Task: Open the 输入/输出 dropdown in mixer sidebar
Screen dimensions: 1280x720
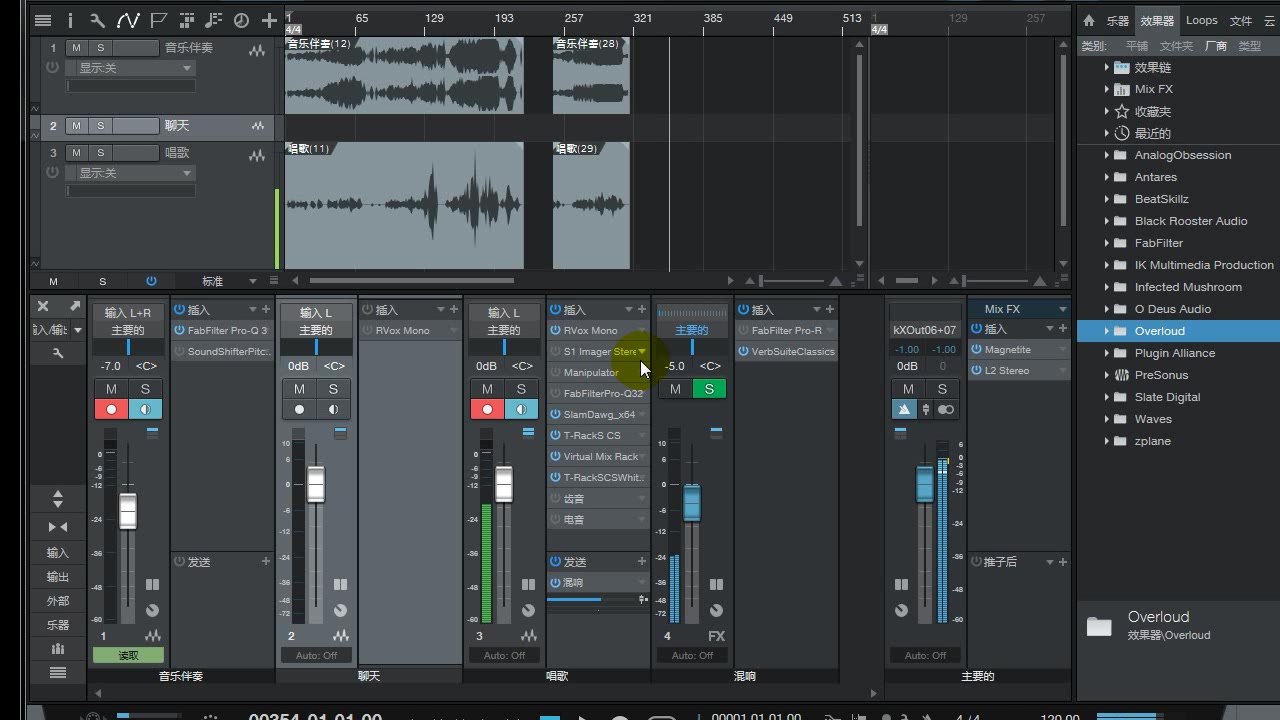Action: [x=58, y=330]
